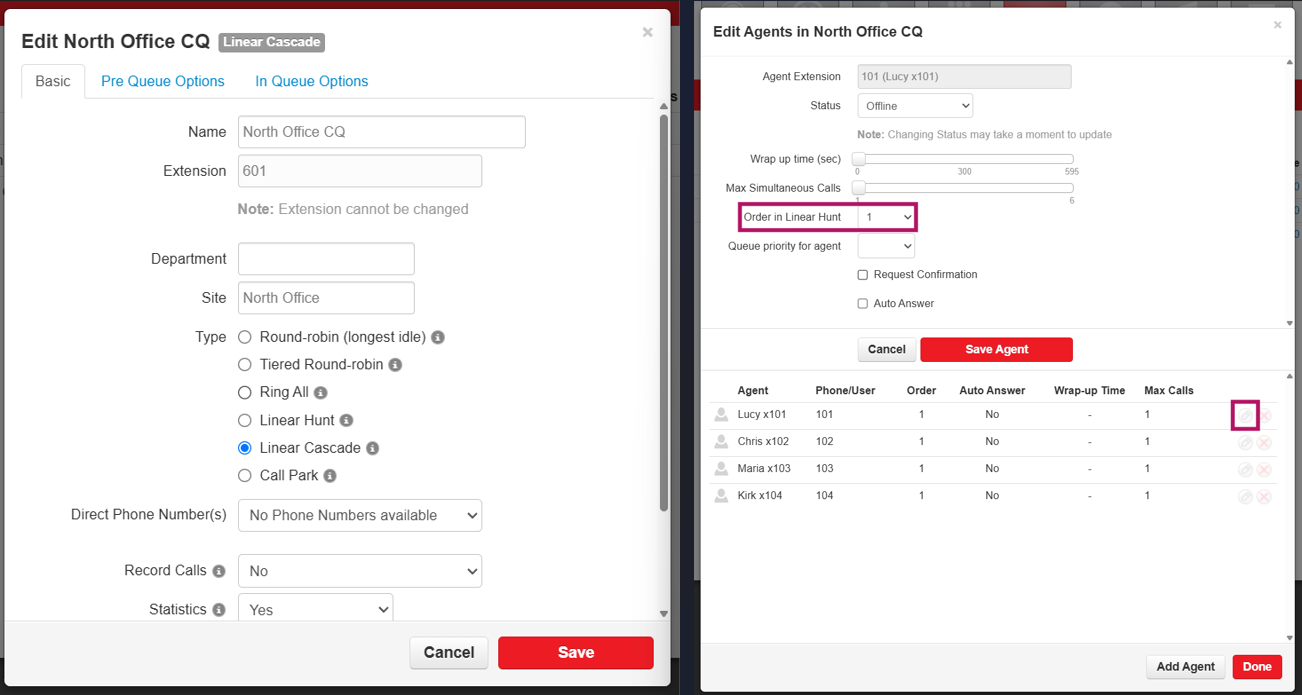Viewport: 1302px width, 695px height.
Task: Click the delete icon for Kirk x104
Action: 1264,496
